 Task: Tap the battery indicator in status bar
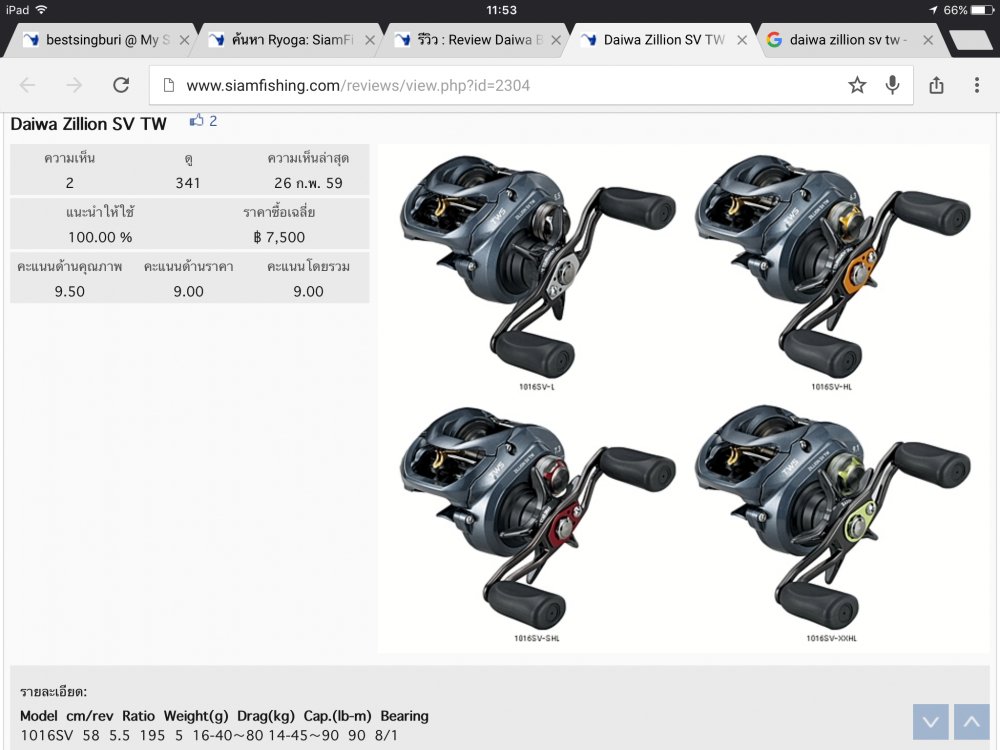pos(982,10)
